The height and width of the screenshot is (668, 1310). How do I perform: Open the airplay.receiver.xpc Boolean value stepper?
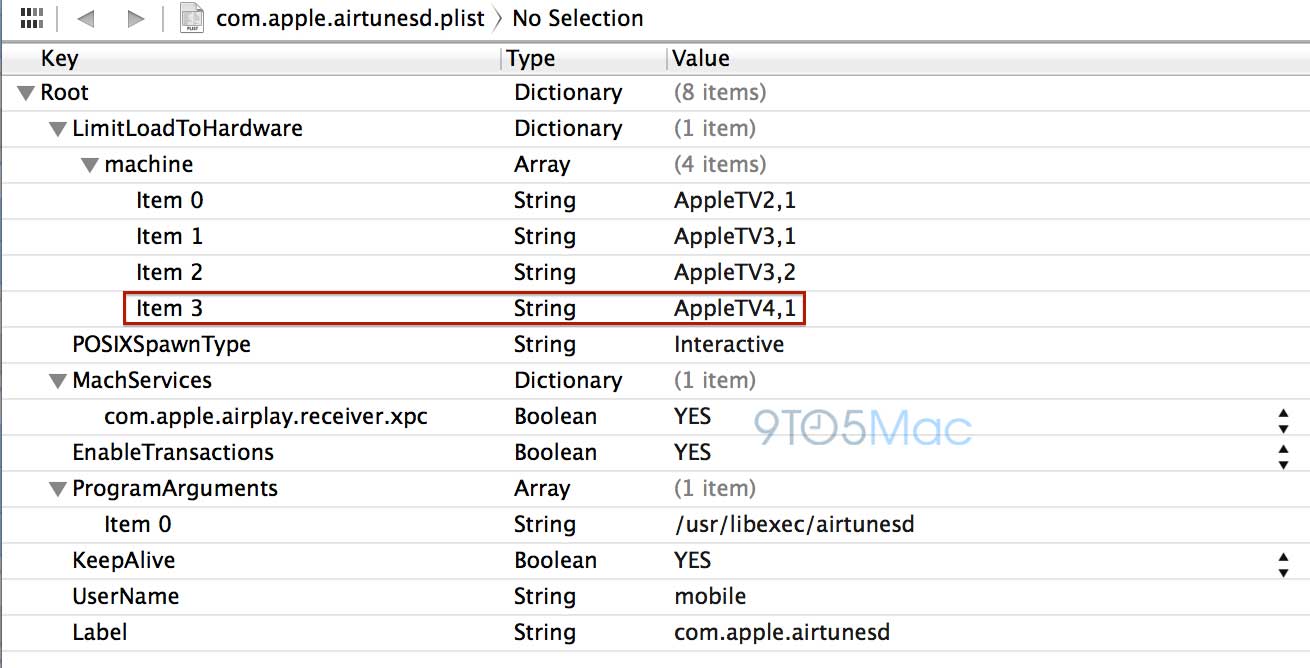(x=1283, y=417)
